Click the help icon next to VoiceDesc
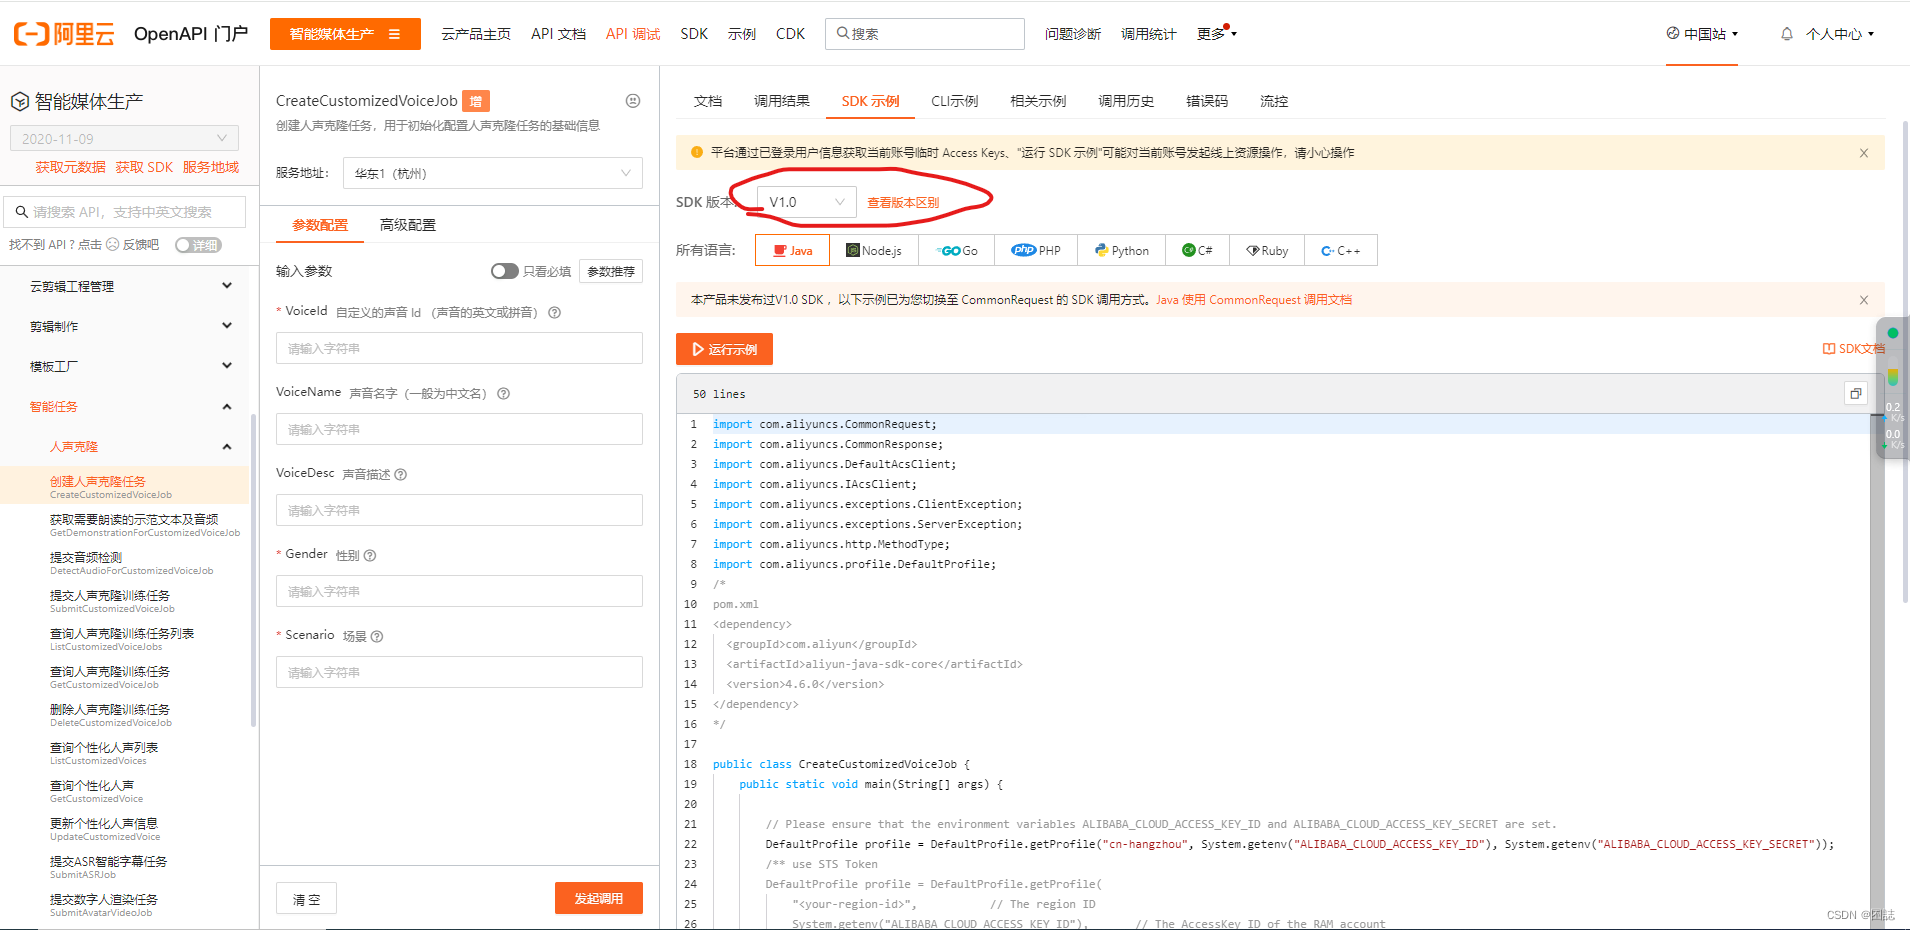Image resolution: width=1910 pixels, height=930 pixels. (x=401, y=474)
